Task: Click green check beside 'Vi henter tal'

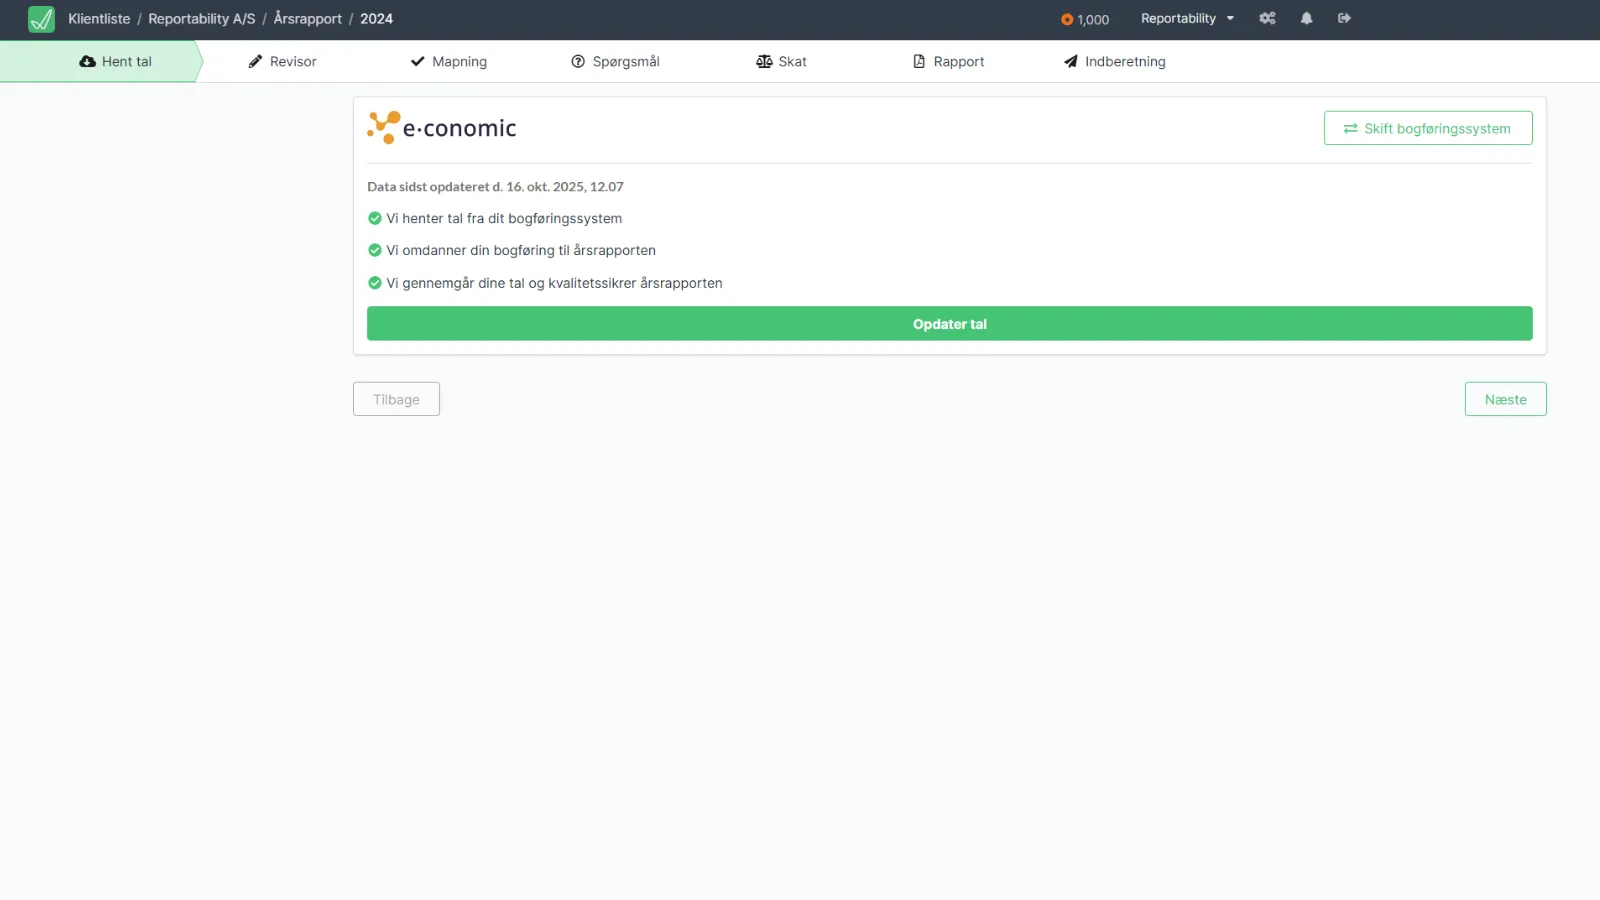Action: pyautogui.click(x=375, y=218)
